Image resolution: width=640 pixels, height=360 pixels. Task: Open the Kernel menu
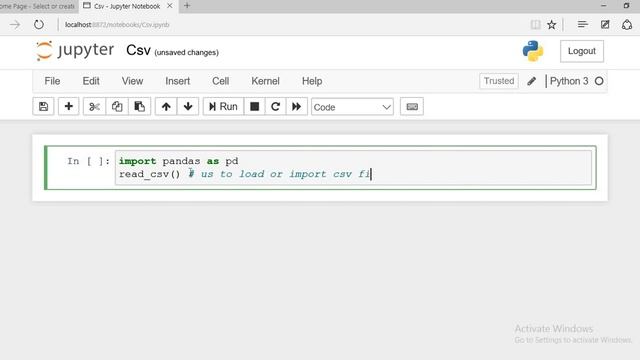click(x=265, y=81)
